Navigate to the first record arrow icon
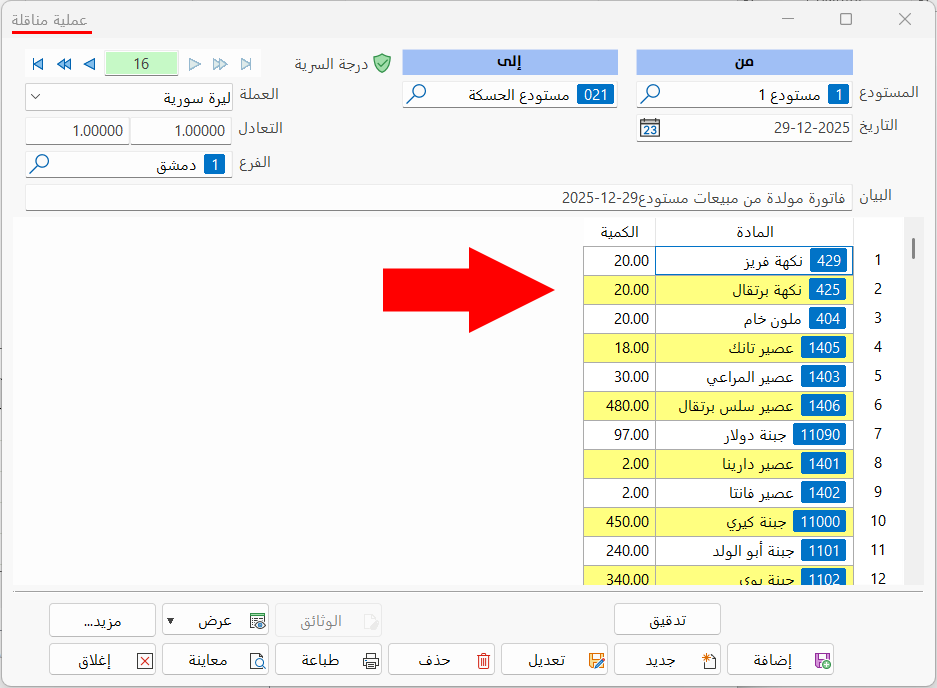This screenshot has width=937, height=688. pyautogui.click(x=37, y=64)
